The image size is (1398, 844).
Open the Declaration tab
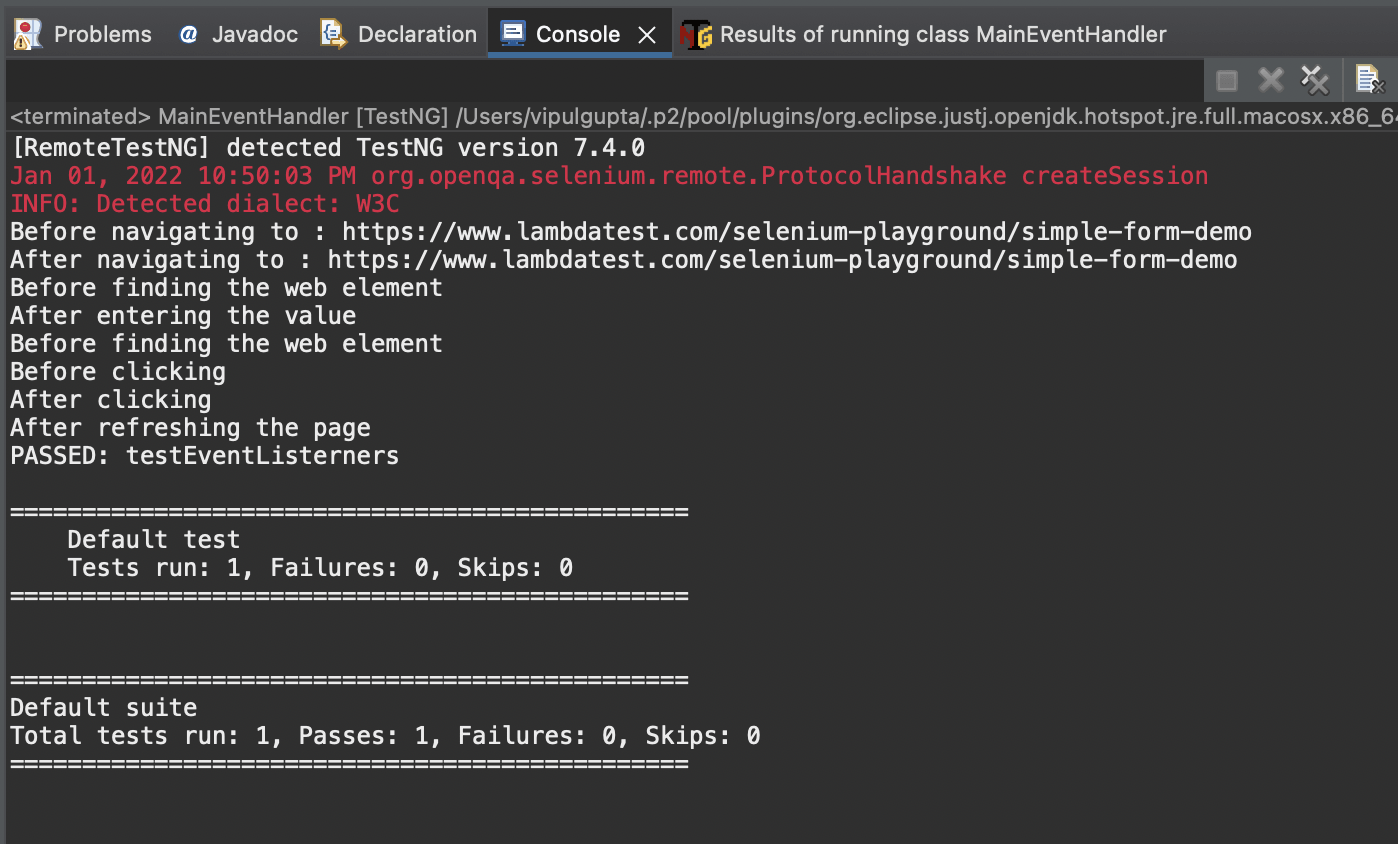[x=416, y=34]
